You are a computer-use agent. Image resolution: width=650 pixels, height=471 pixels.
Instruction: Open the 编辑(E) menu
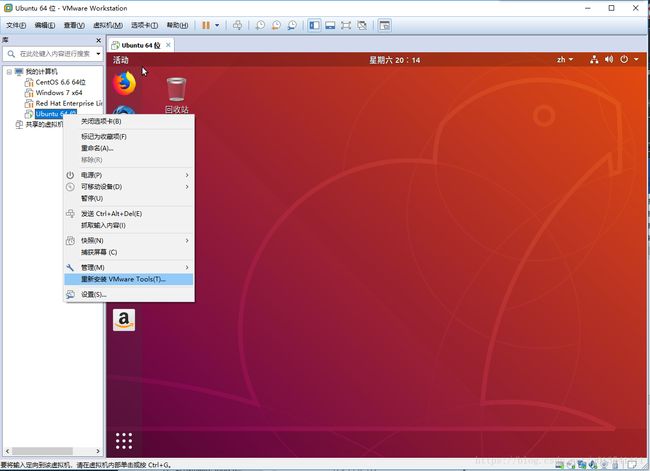pyautogui.click(x=45, y=25)
